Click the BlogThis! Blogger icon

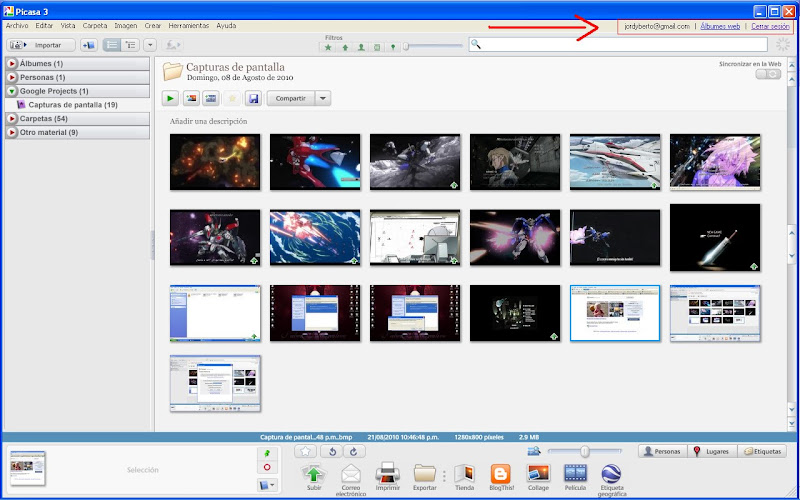(501, 474)
